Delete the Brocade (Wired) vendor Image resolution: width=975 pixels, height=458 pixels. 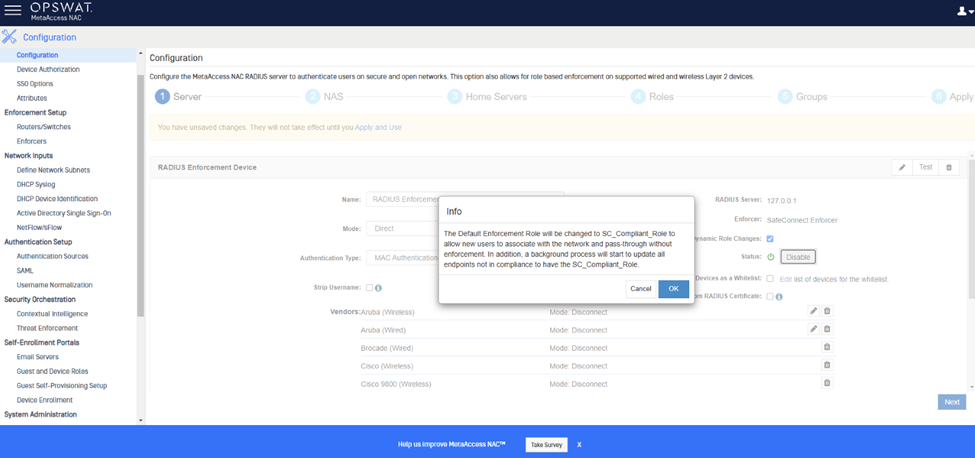point(827,347)
